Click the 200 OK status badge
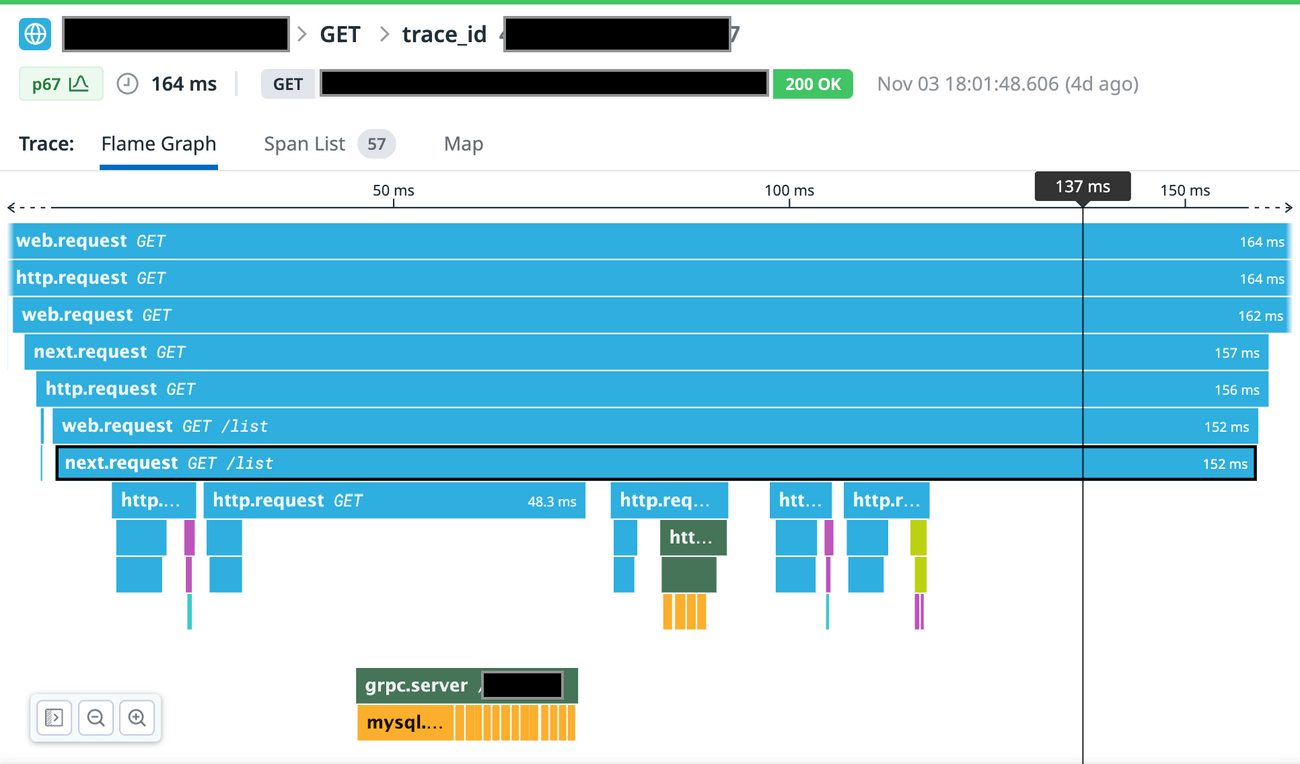The height and width of the screenshot is (764, 1300). pyautogui.click(x=812, y=84)
